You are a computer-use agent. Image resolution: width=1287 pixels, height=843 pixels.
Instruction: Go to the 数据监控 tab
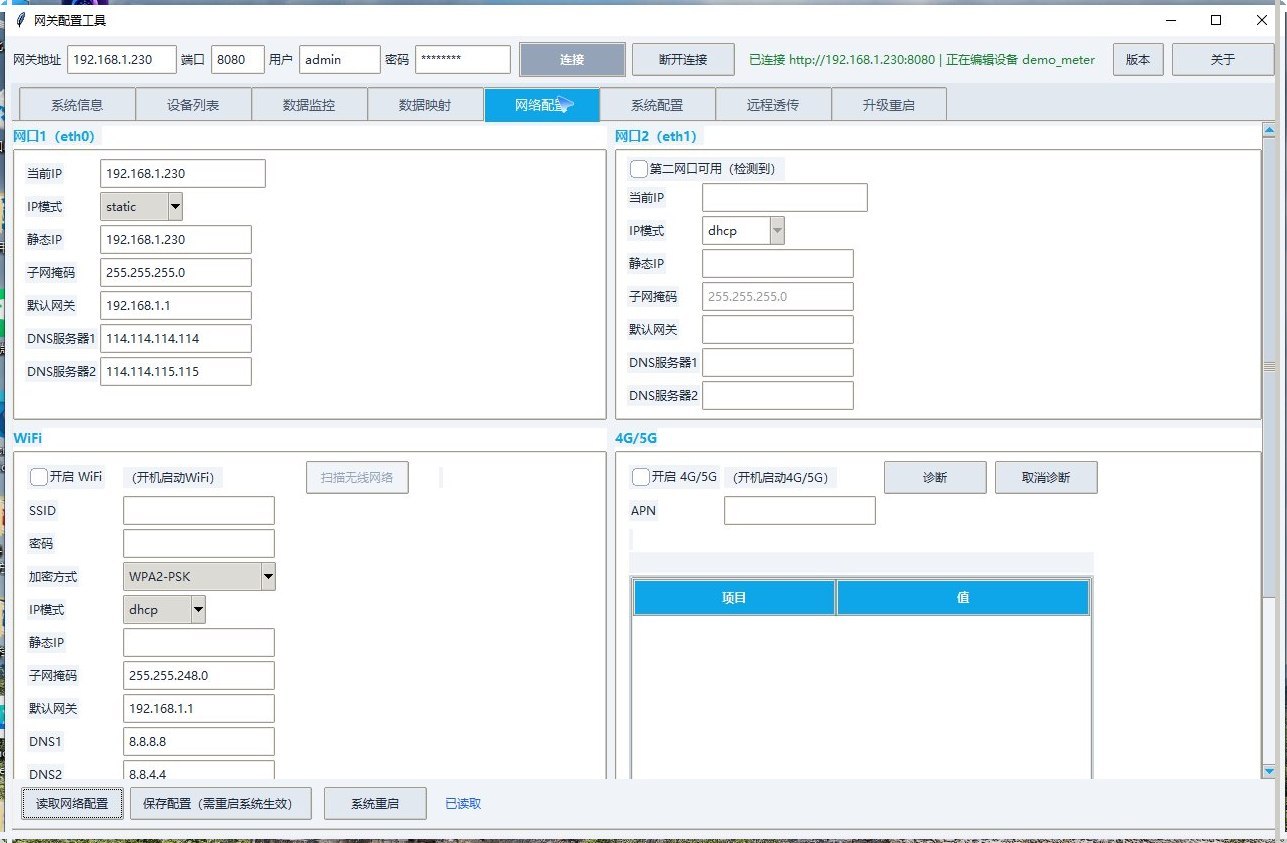pyautogui.click(x=309, y=105)
